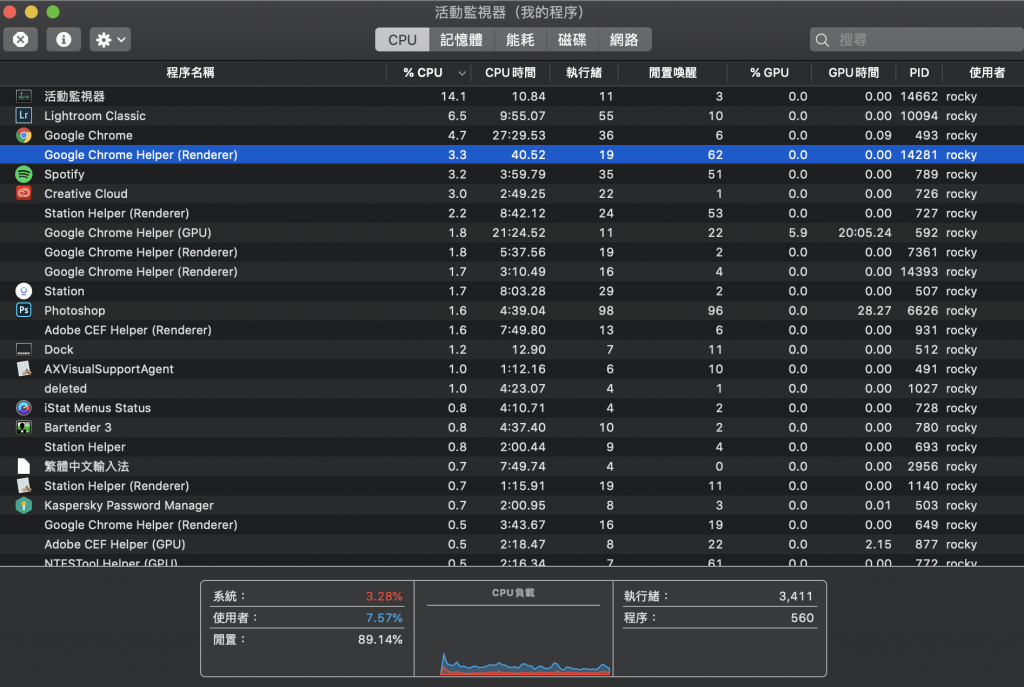Sort by the % GPU column header
Image resolution: width=1024 pixels, height=687 pixels.
[769, 72]
